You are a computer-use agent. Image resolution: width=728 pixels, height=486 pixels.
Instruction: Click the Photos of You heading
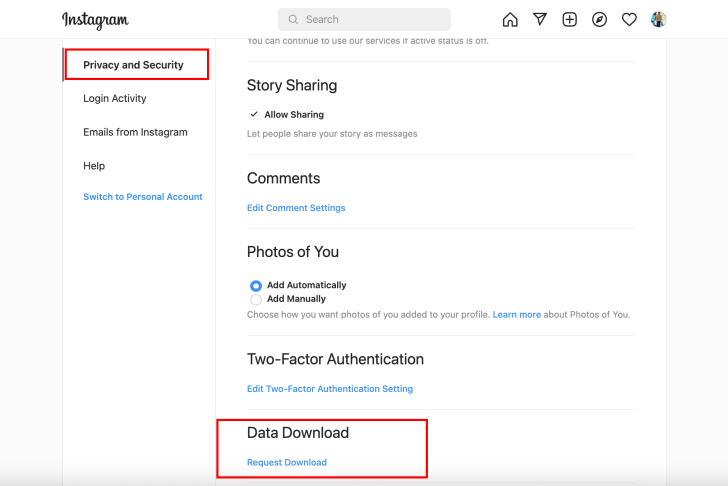coord(292,252)
